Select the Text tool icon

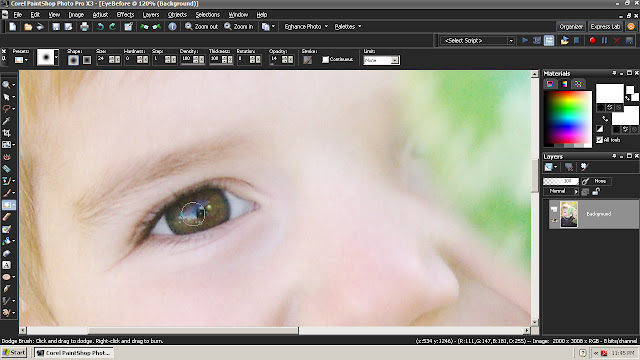pyautogui.click(x=7, y=265)
